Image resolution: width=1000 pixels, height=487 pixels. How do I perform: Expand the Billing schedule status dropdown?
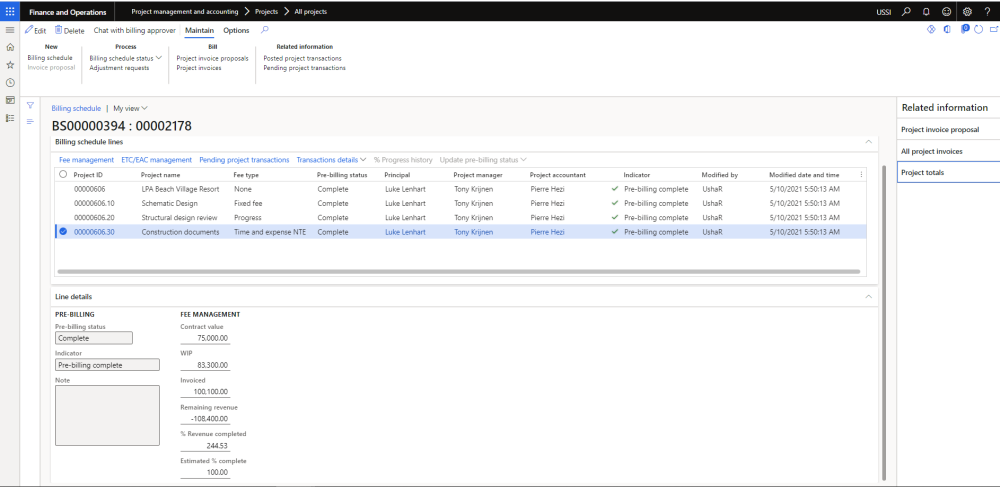(125, 58)
